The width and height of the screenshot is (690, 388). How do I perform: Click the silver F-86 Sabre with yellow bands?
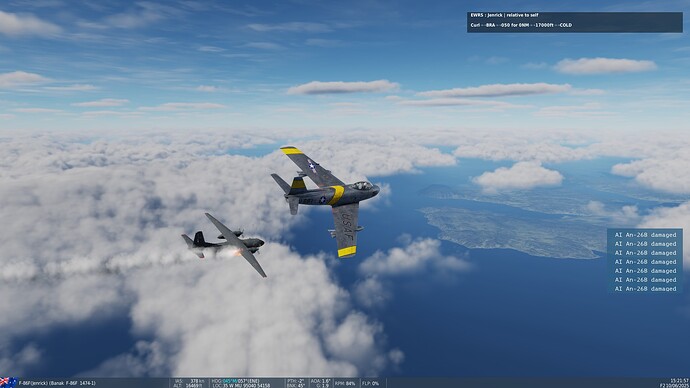coord(326,201)
